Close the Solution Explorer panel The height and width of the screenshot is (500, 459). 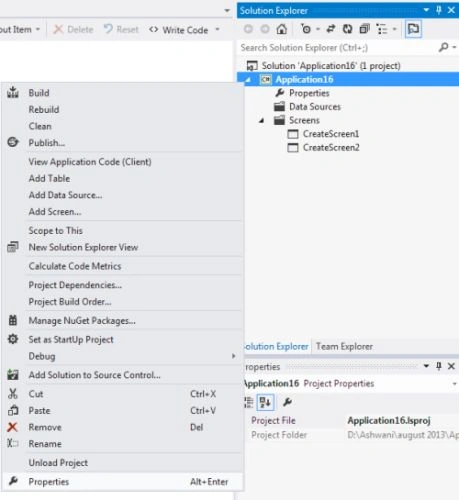pyautogui.click(x=451, y=10)
